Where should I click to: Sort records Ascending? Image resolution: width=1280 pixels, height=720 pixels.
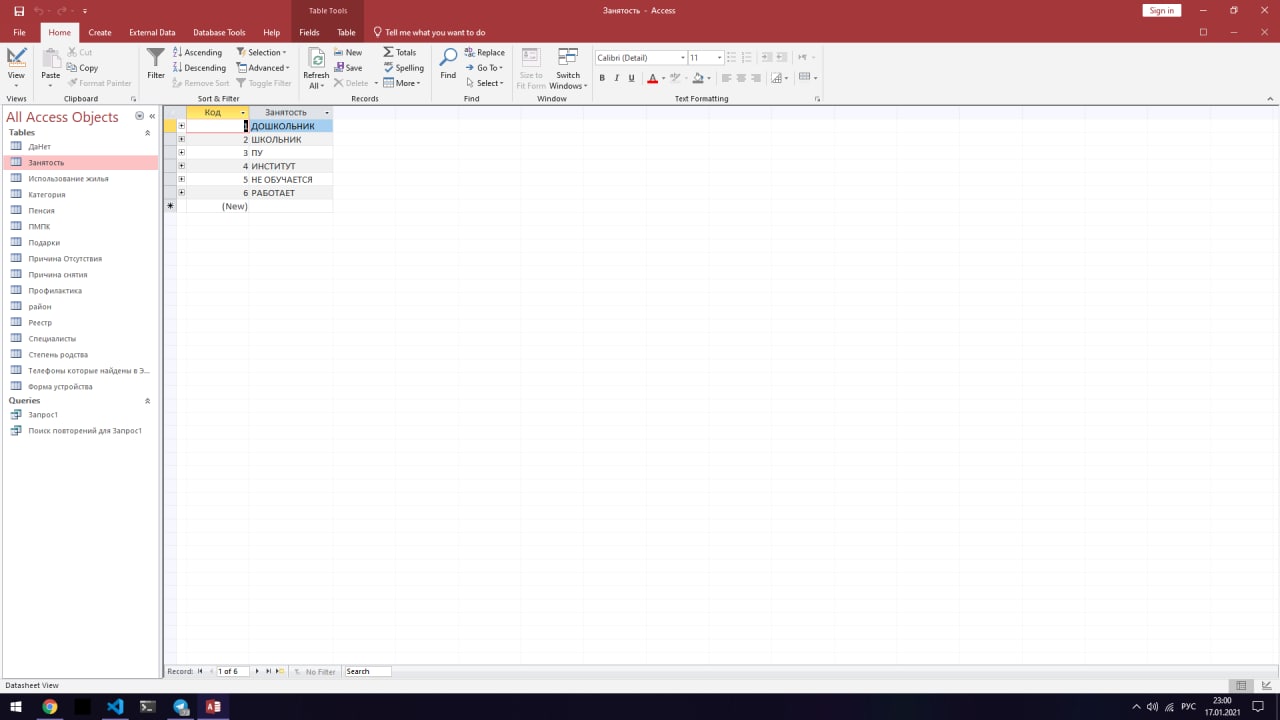pos(197,53)
